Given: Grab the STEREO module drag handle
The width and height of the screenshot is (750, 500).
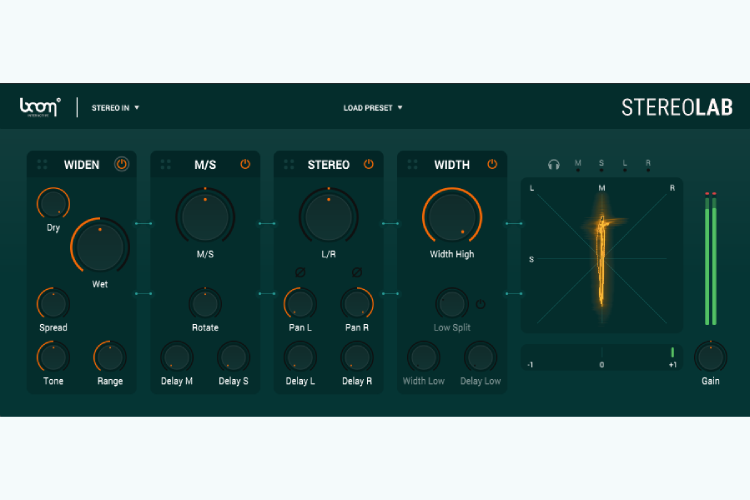Looking at the screenshot, I should coord(289,165).
